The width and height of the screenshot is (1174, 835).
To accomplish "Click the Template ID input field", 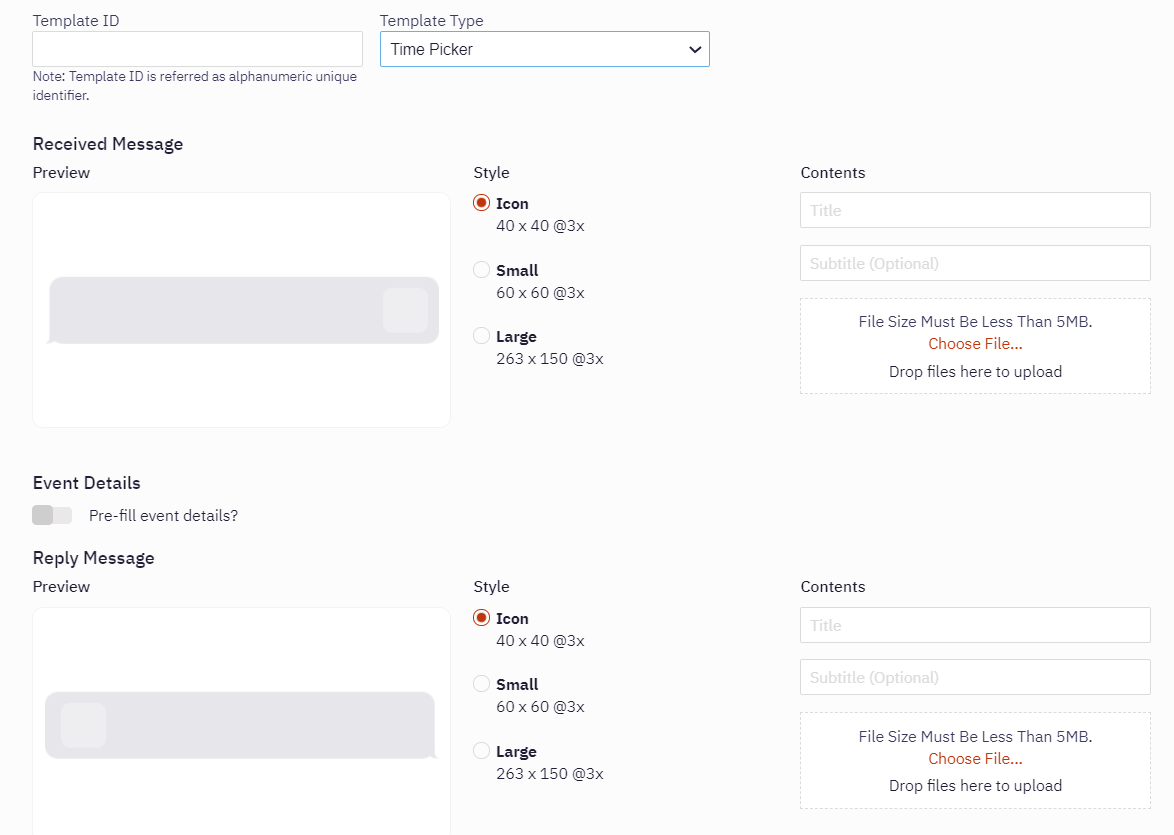I will click(197, 49).
